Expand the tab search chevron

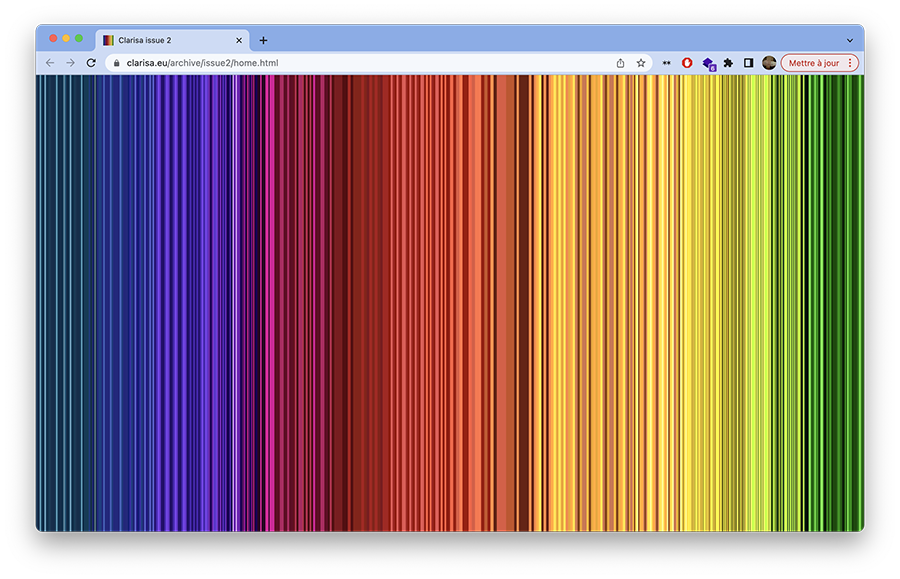[850, 41]
